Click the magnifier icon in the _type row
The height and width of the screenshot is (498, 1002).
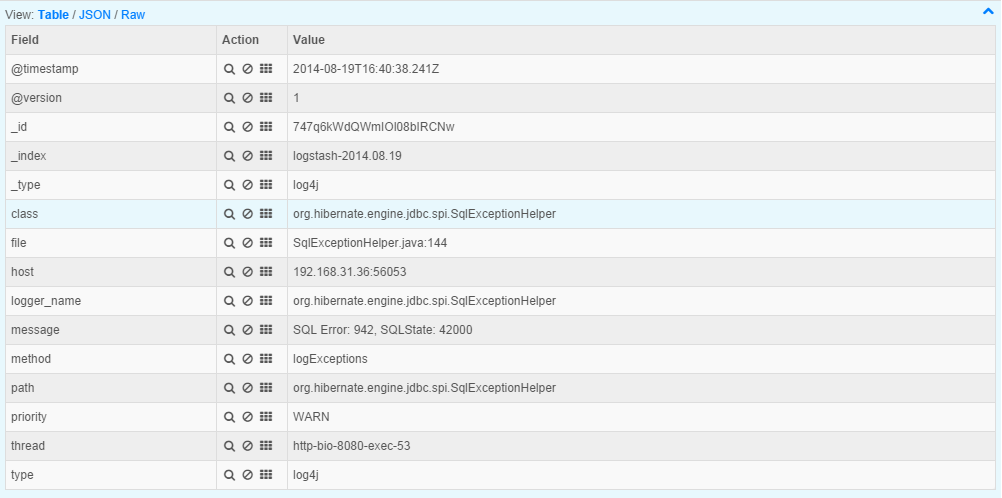[229, 185]
